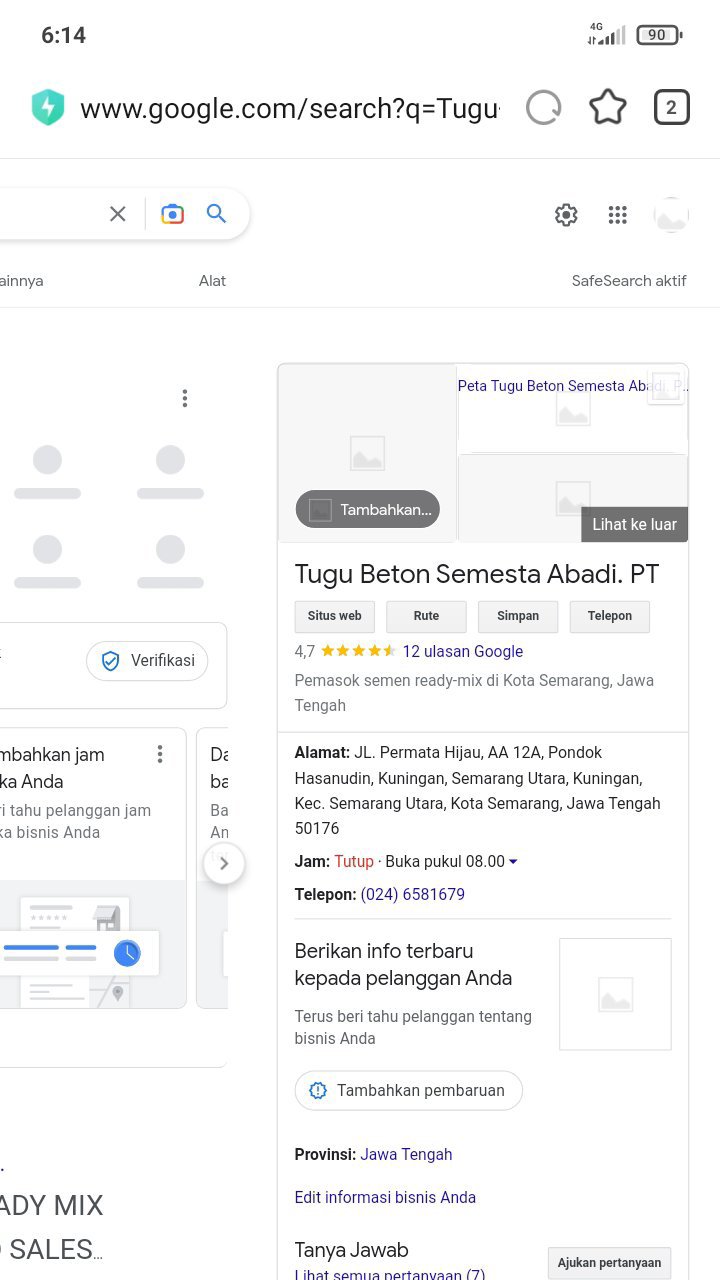Open three-dot menu on the hours card

[x=159, y=755]
